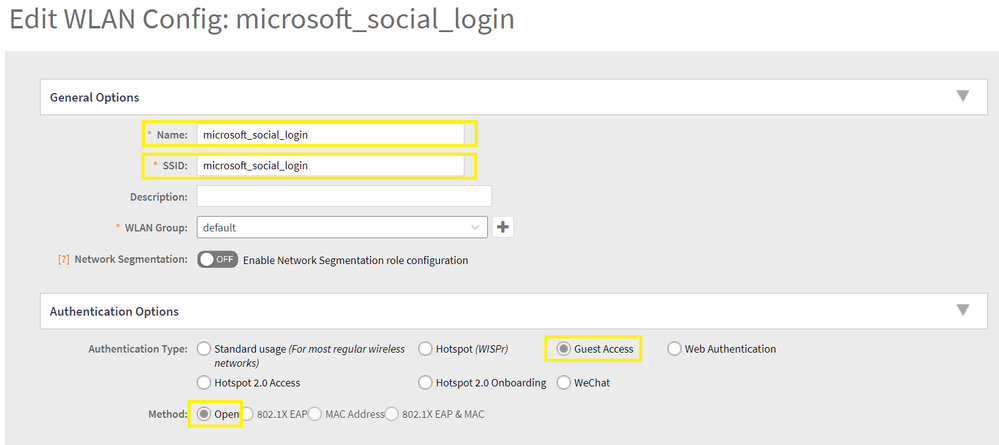Viewport: 999px width, 445px height.
Task: Select the Open method radio button
Action: 204,413
